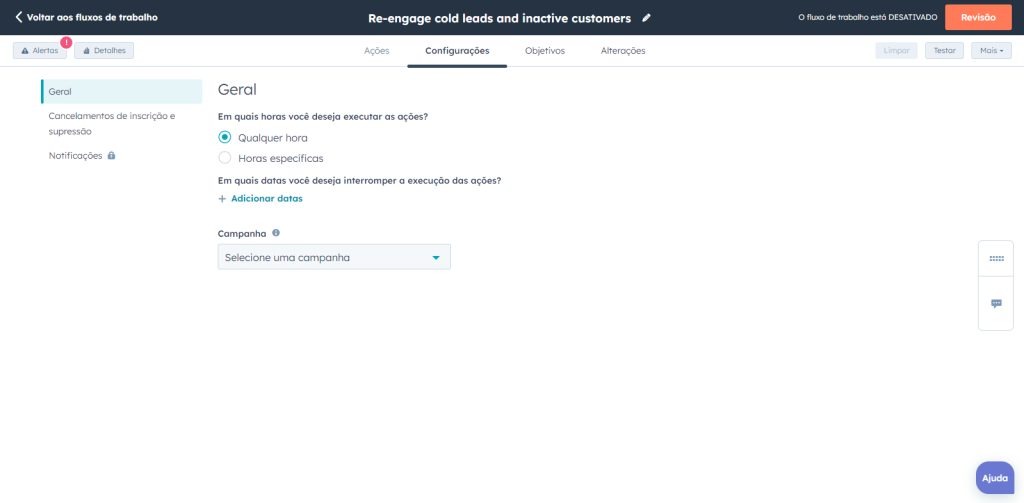Click the red alert notification badge
The image size is (1024, 503).
pyautogui.click(x=66, y=42)
